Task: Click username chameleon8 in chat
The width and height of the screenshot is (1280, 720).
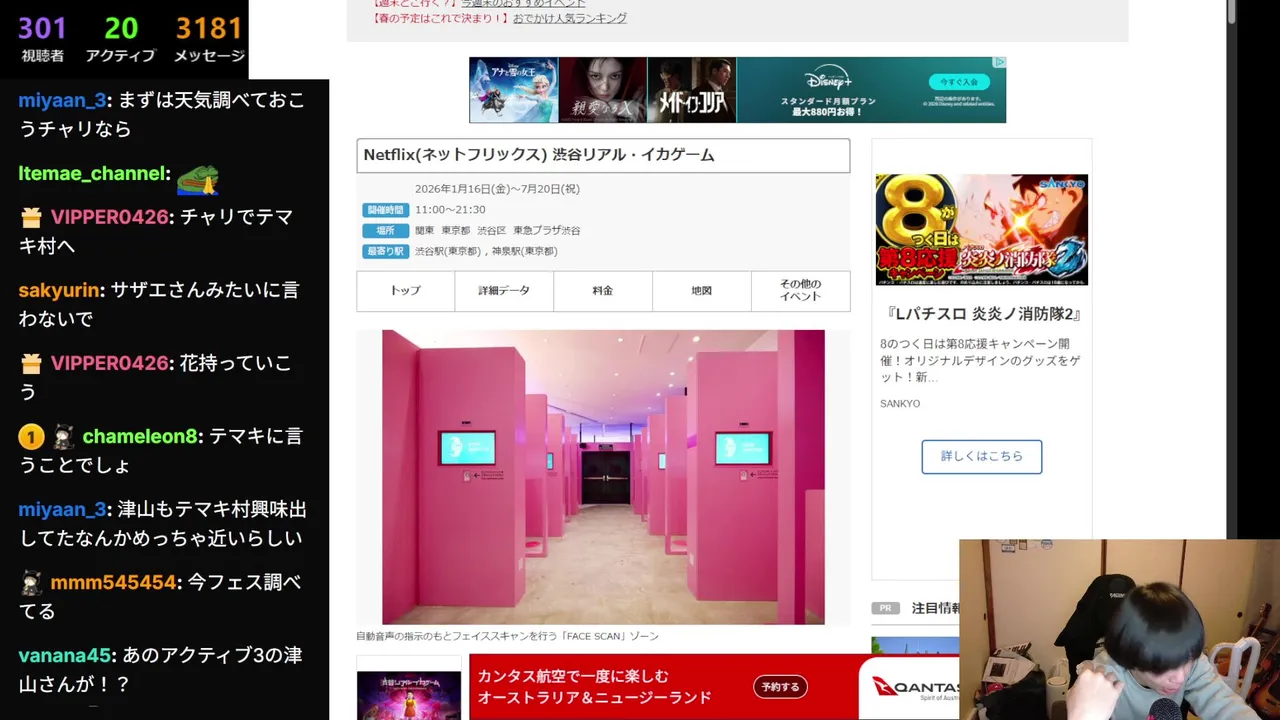Action: (x=140, y=437)
